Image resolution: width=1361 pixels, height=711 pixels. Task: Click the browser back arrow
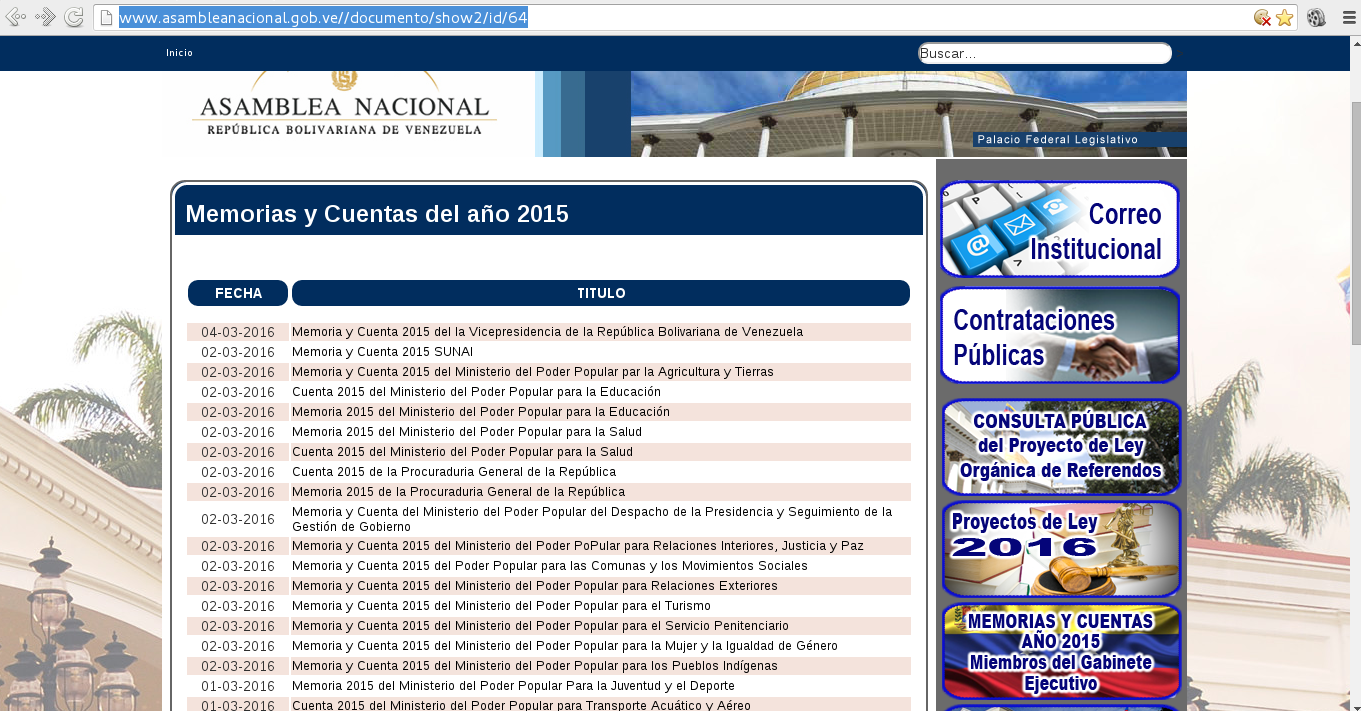tap(16, 17)
